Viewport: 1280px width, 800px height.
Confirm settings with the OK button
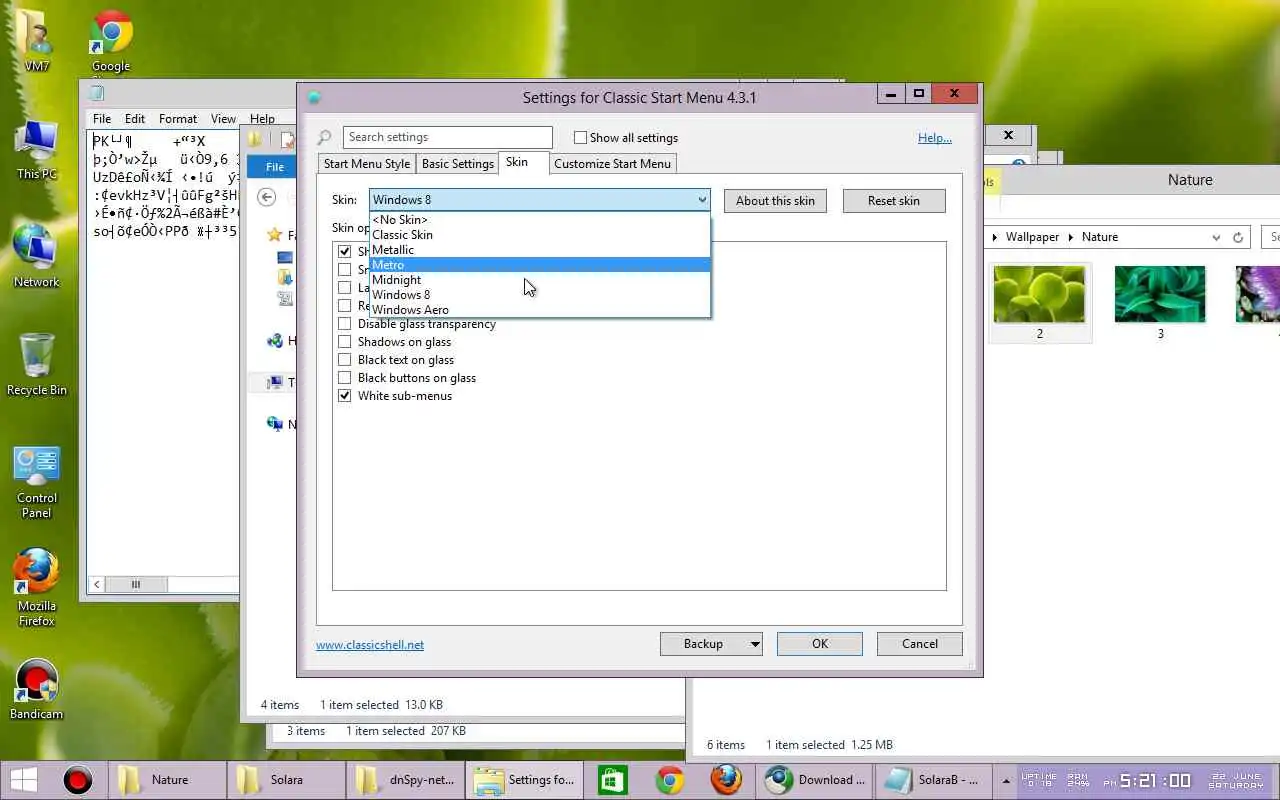(820, 644)
